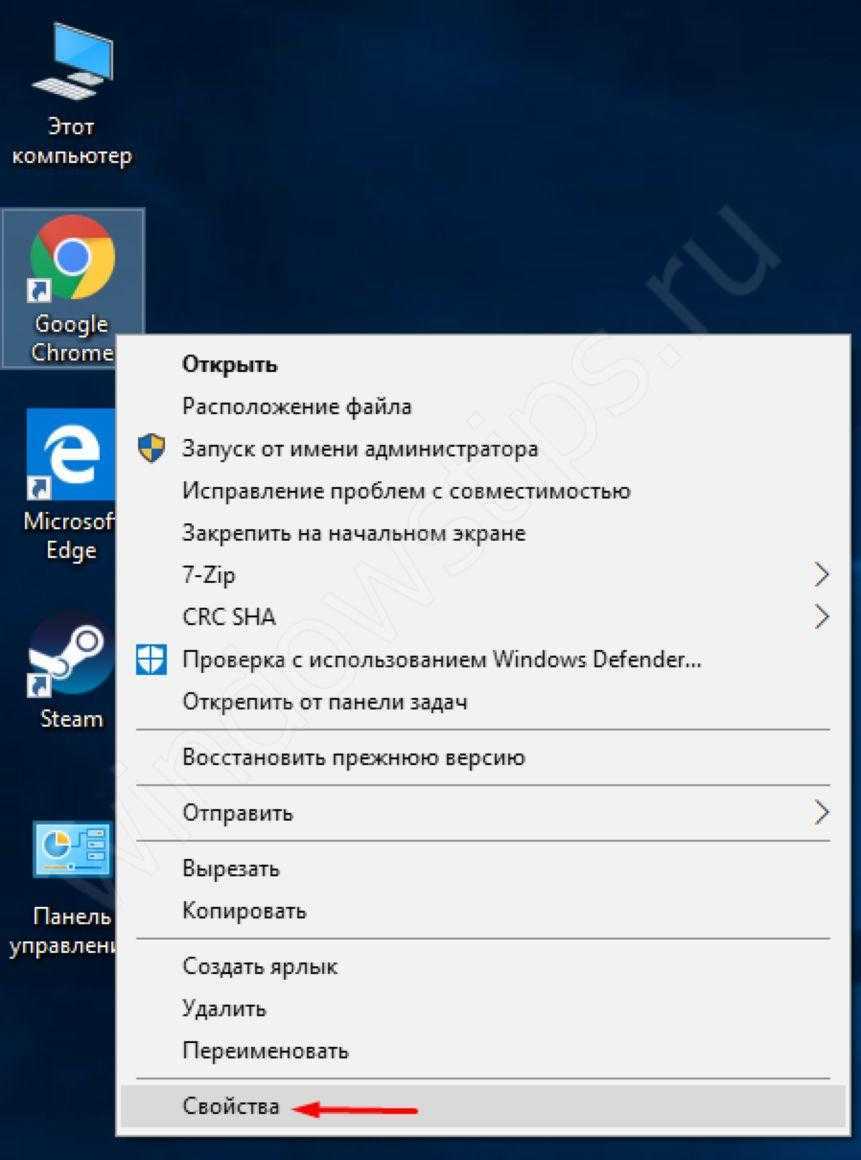Screen dimensions: 861x1160
Task: Expand the 7-Zip submenu arrow
Action: [821, 575]
